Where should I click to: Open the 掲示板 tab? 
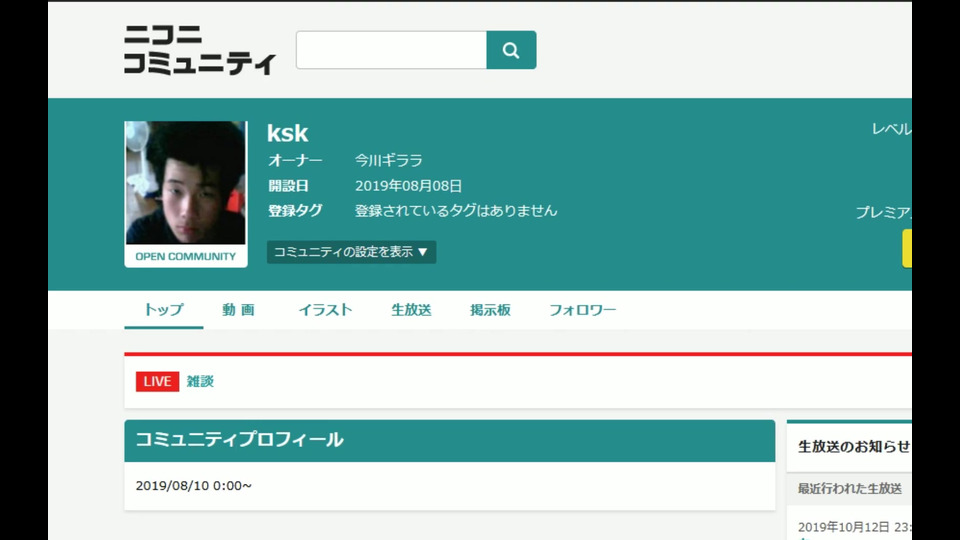tap(490, 310)
